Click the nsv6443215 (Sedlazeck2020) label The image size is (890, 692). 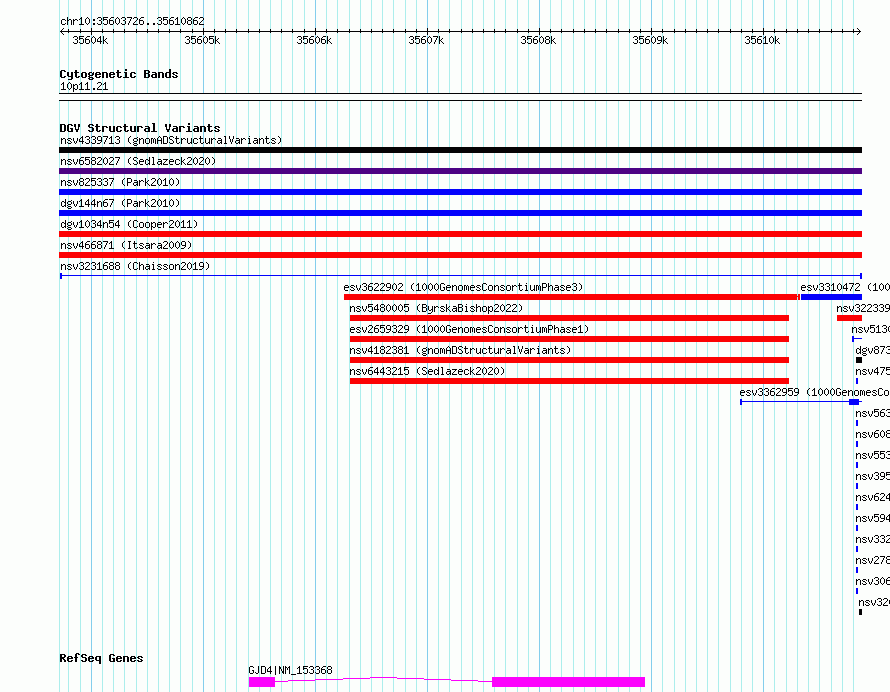tap(427, 371)
